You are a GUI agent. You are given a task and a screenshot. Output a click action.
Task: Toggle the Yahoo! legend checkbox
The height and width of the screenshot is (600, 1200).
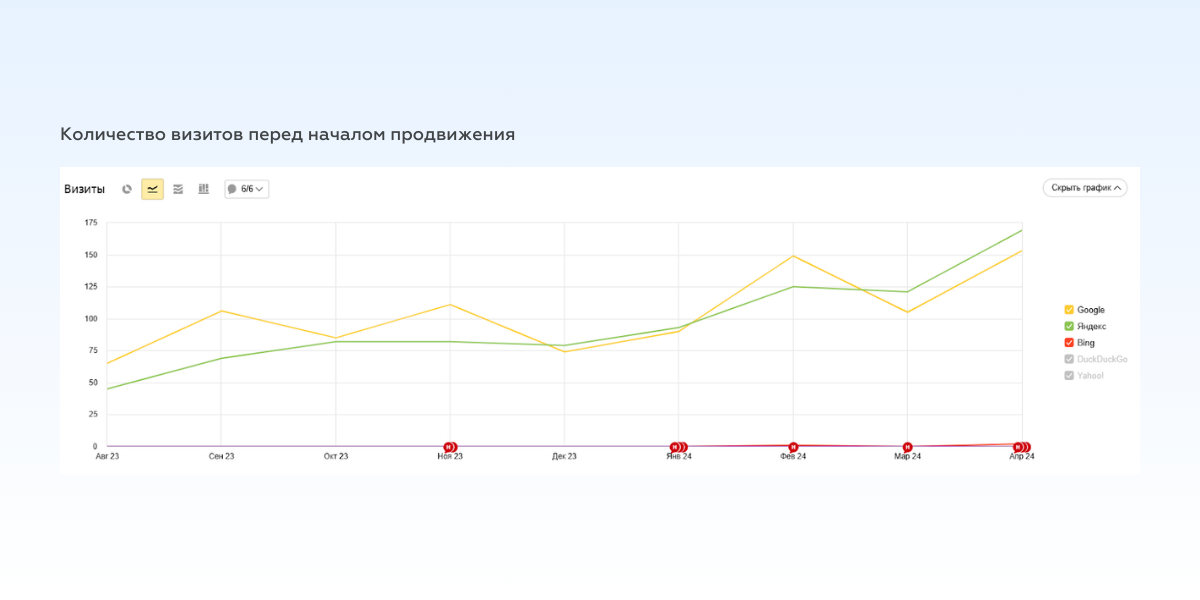tap(1069, 376)
